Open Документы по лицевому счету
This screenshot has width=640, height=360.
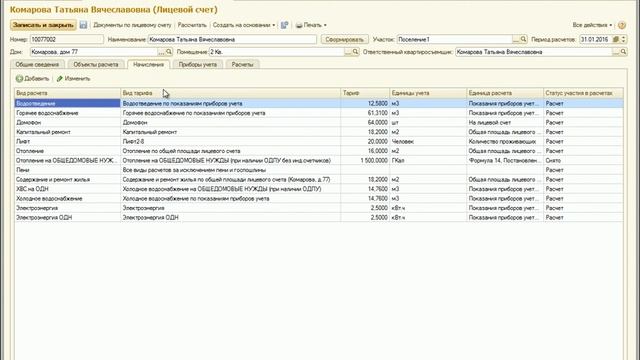click(x=132, y=25)
